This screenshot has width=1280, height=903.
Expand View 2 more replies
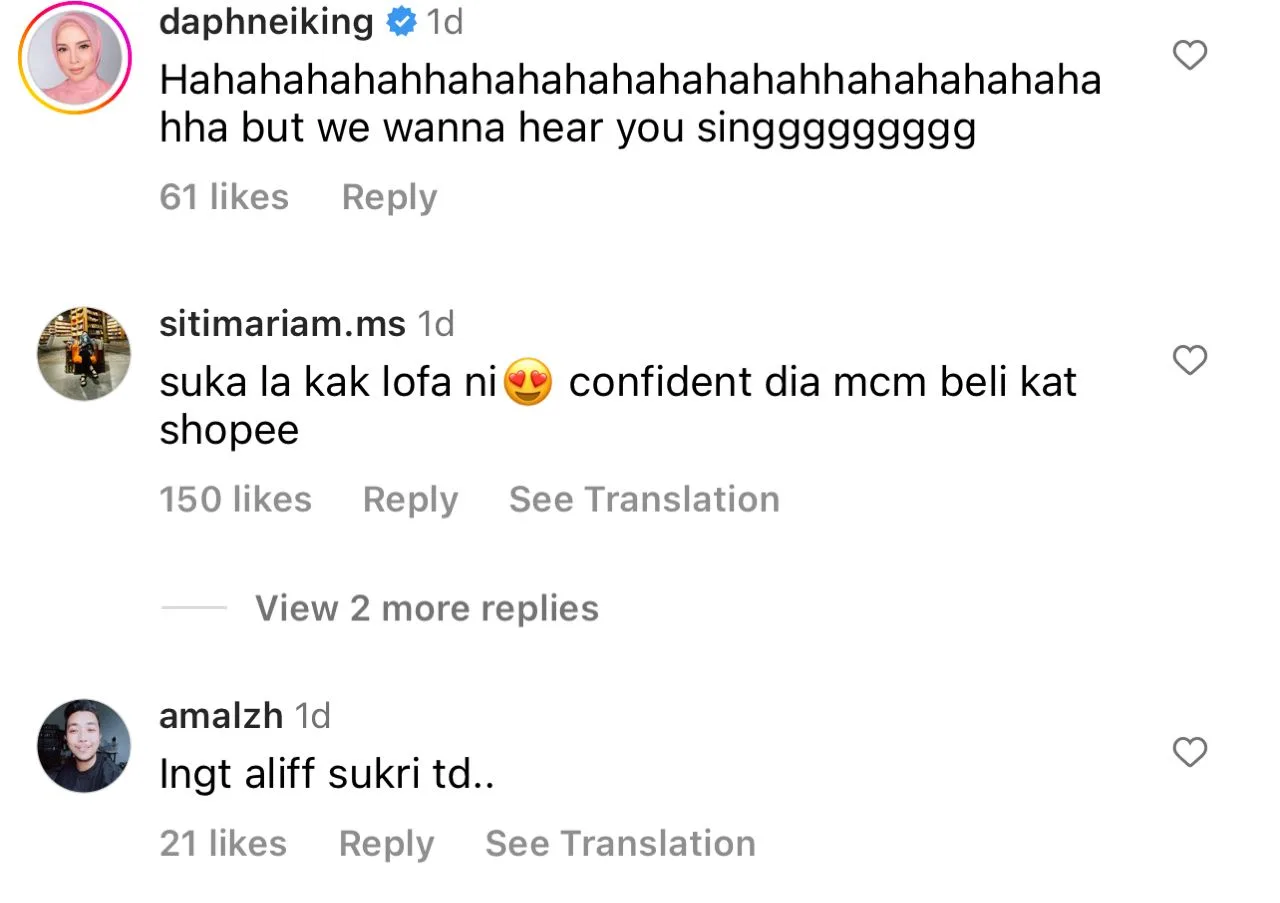pyautogui.click(x=426, y=608)
